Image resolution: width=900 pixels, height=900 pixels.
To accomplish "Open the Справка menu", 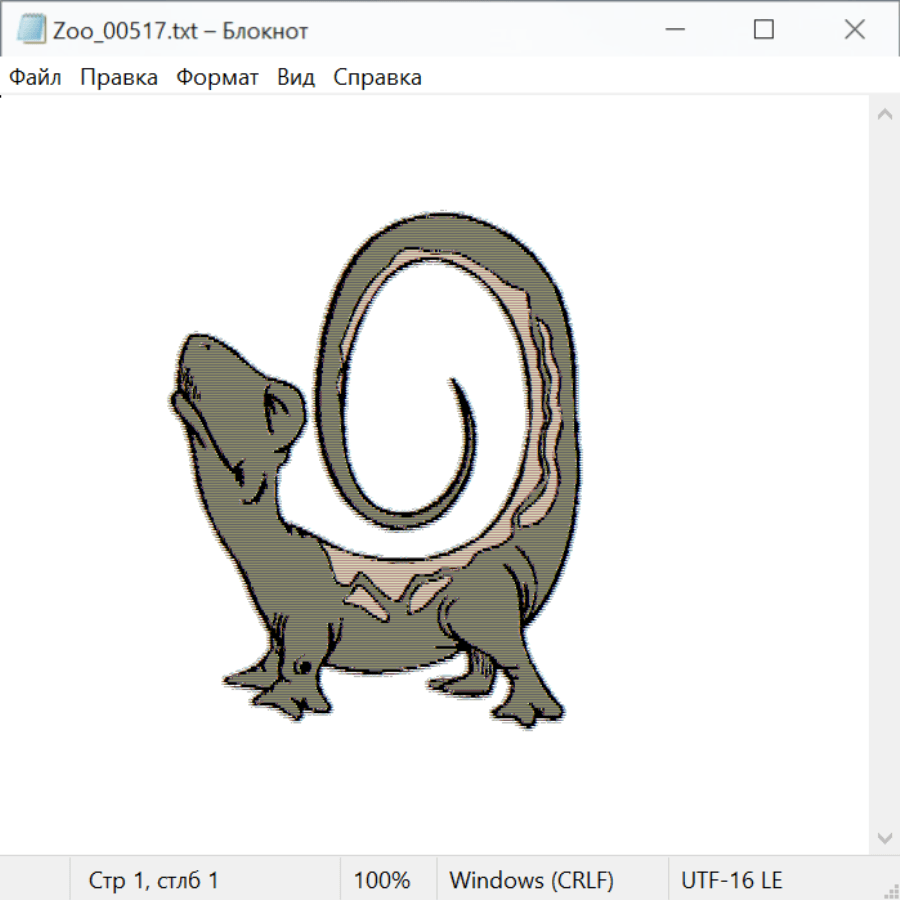I will pyautogui.click(x=377, y=78).
